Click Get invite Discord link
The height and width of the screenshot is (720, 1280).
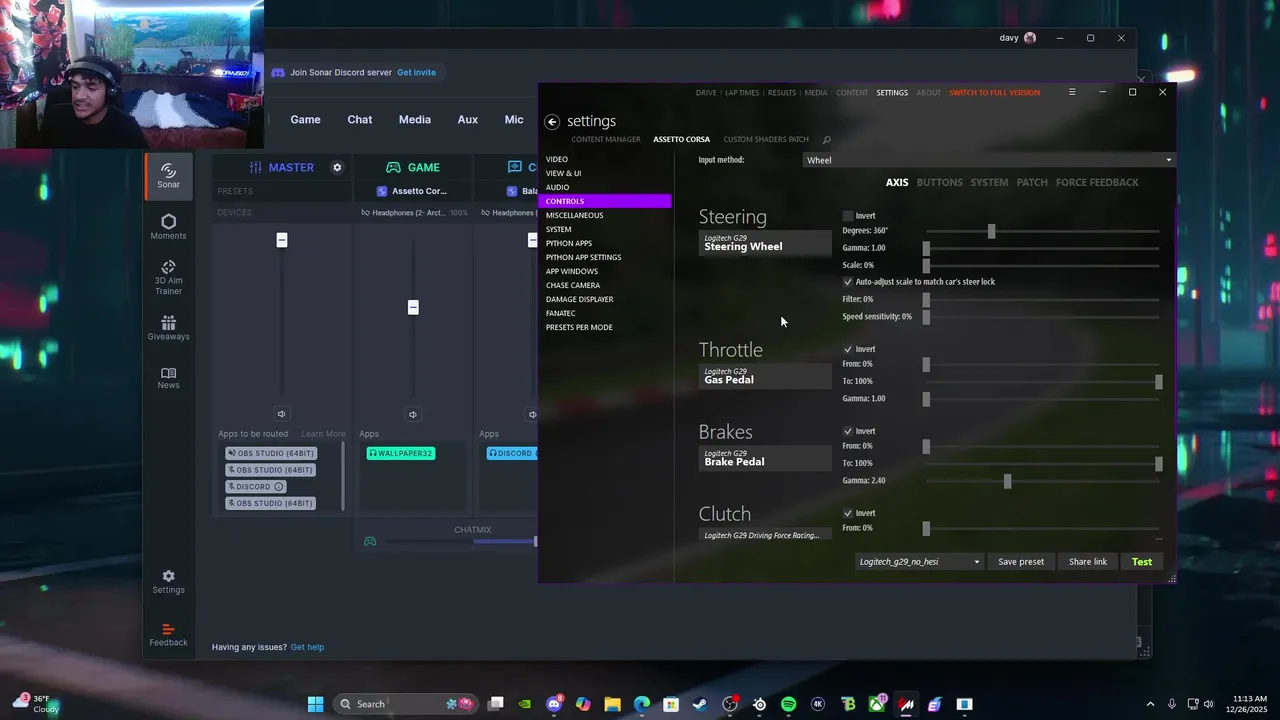pos(416,72)
